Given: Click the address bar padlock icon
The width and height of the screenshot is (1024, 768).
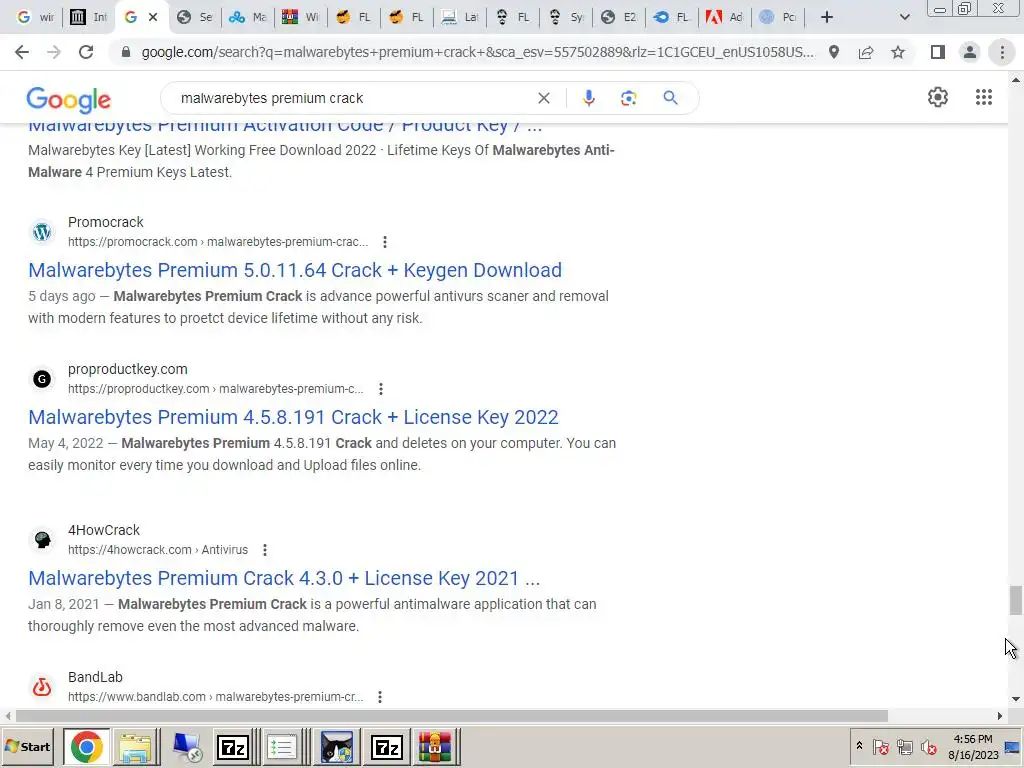Looking at the screenshot, I should point(126,52).
